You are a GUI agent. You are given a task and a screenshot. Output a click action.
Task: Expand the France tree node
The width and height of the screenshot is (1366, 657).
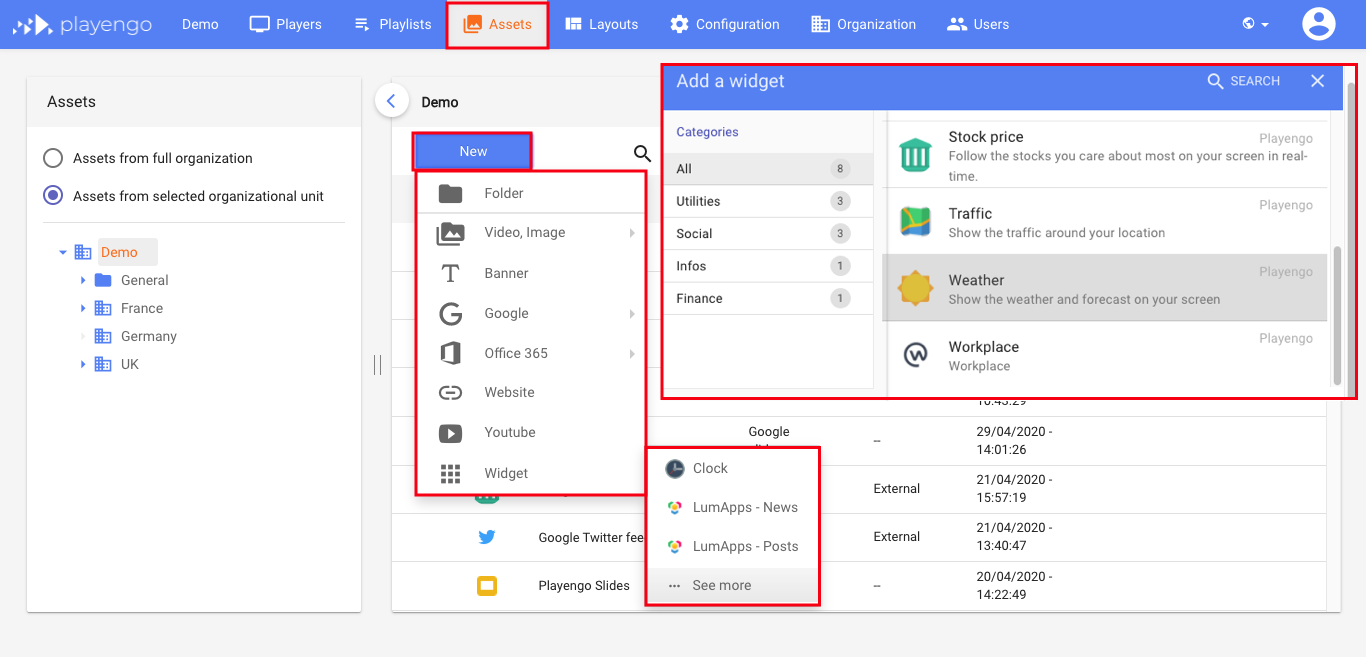click(83, 308)
